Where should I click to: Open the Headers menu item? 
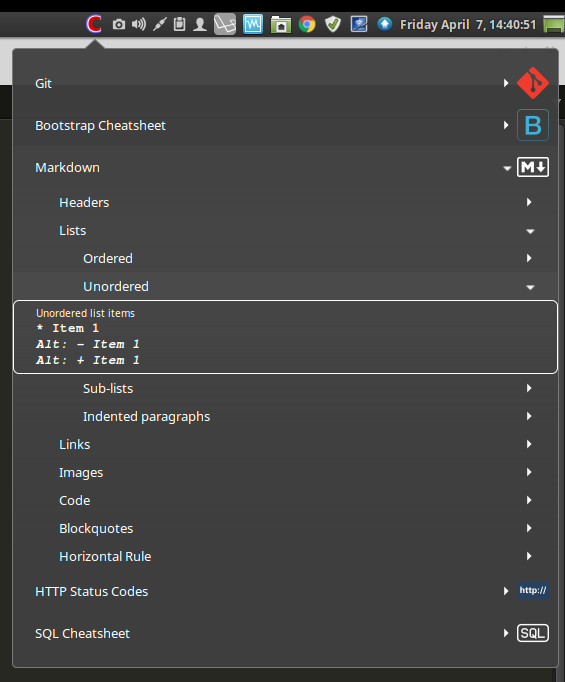click(285, 202)
